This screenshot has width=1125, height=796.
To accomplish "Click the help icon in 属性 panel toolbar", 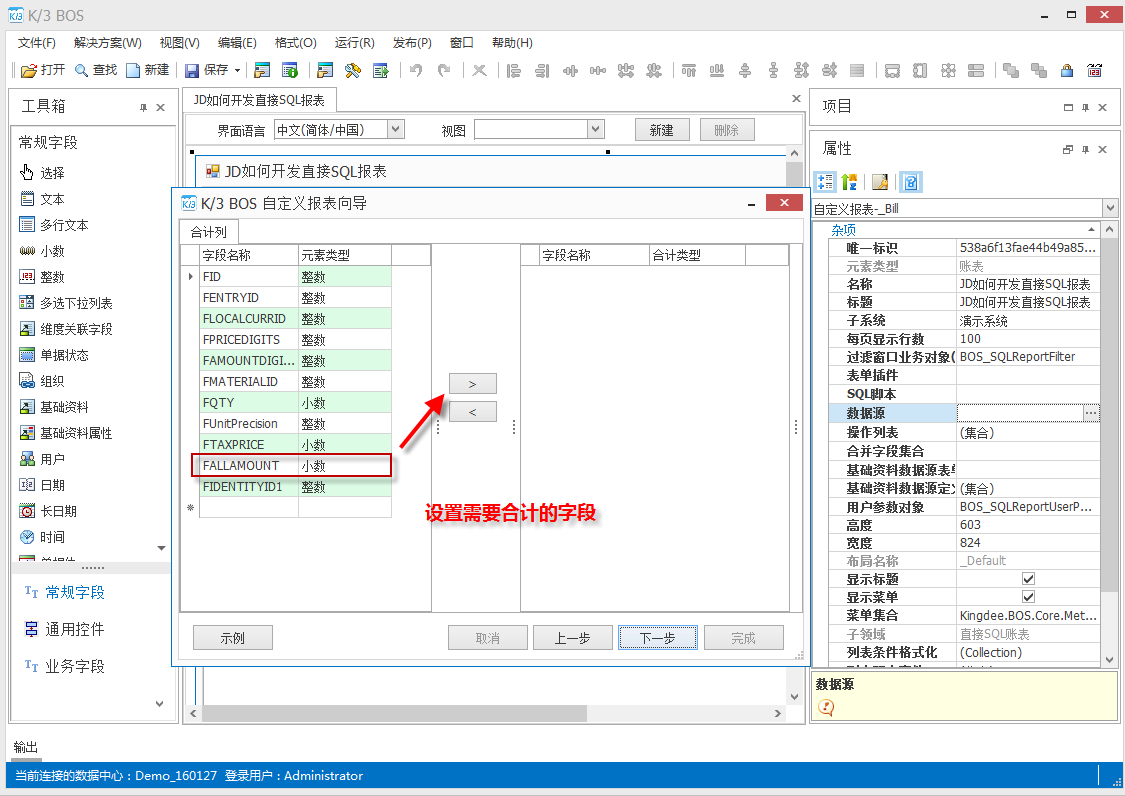I will coord(910,182).
